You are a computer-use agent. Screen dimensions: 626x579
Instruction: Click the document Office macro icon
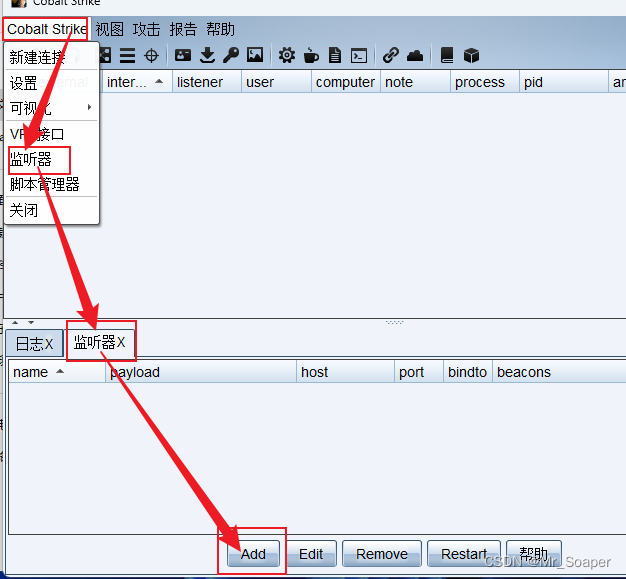click(x=335, y=55)
